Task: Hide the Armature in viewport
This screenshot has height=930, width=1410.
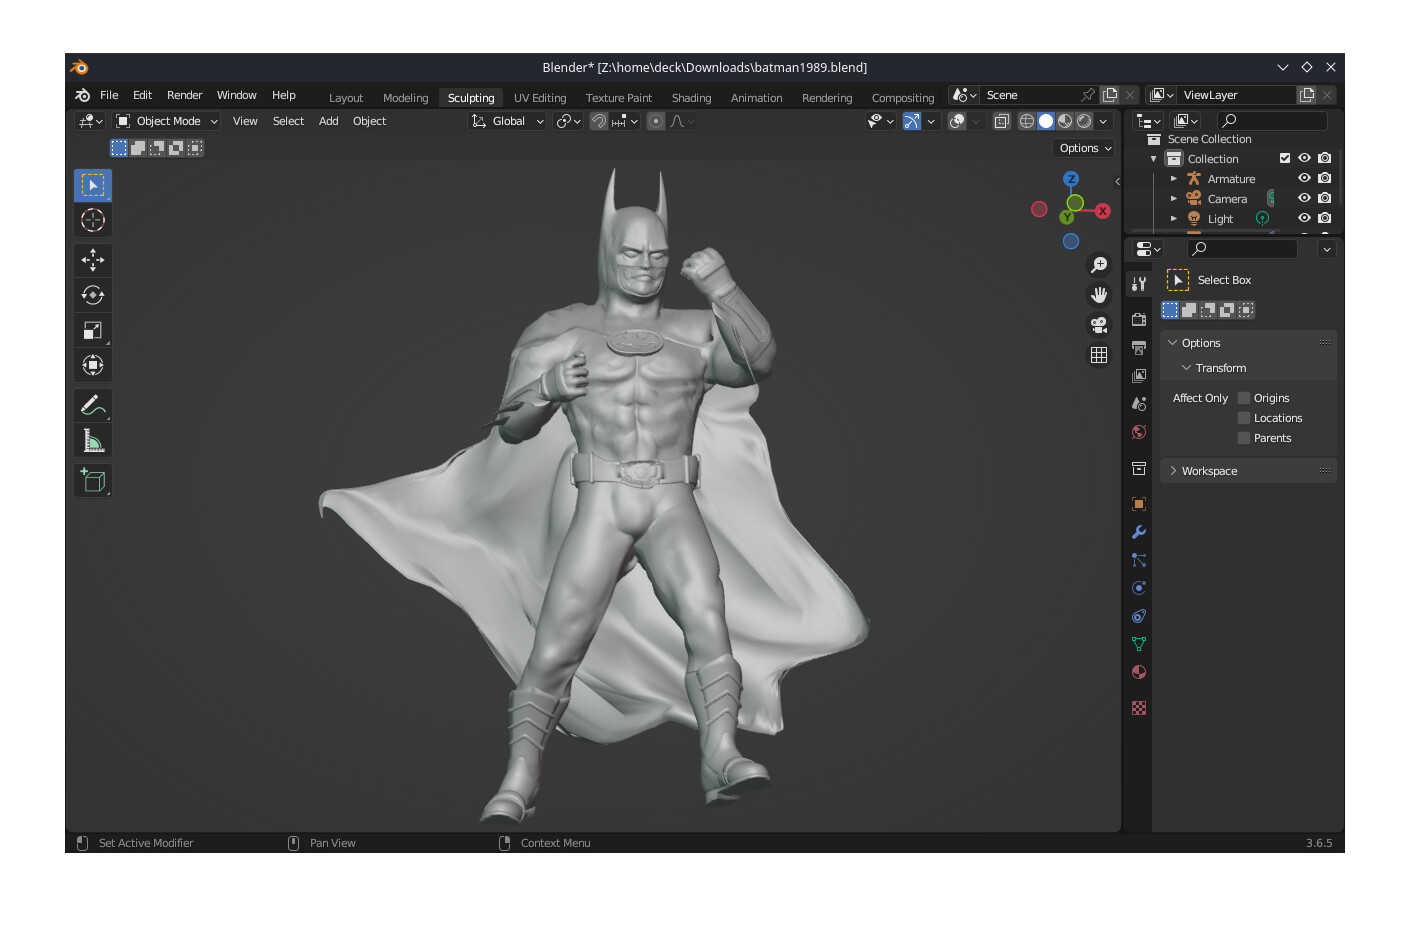Action: tap(1304, 178)
